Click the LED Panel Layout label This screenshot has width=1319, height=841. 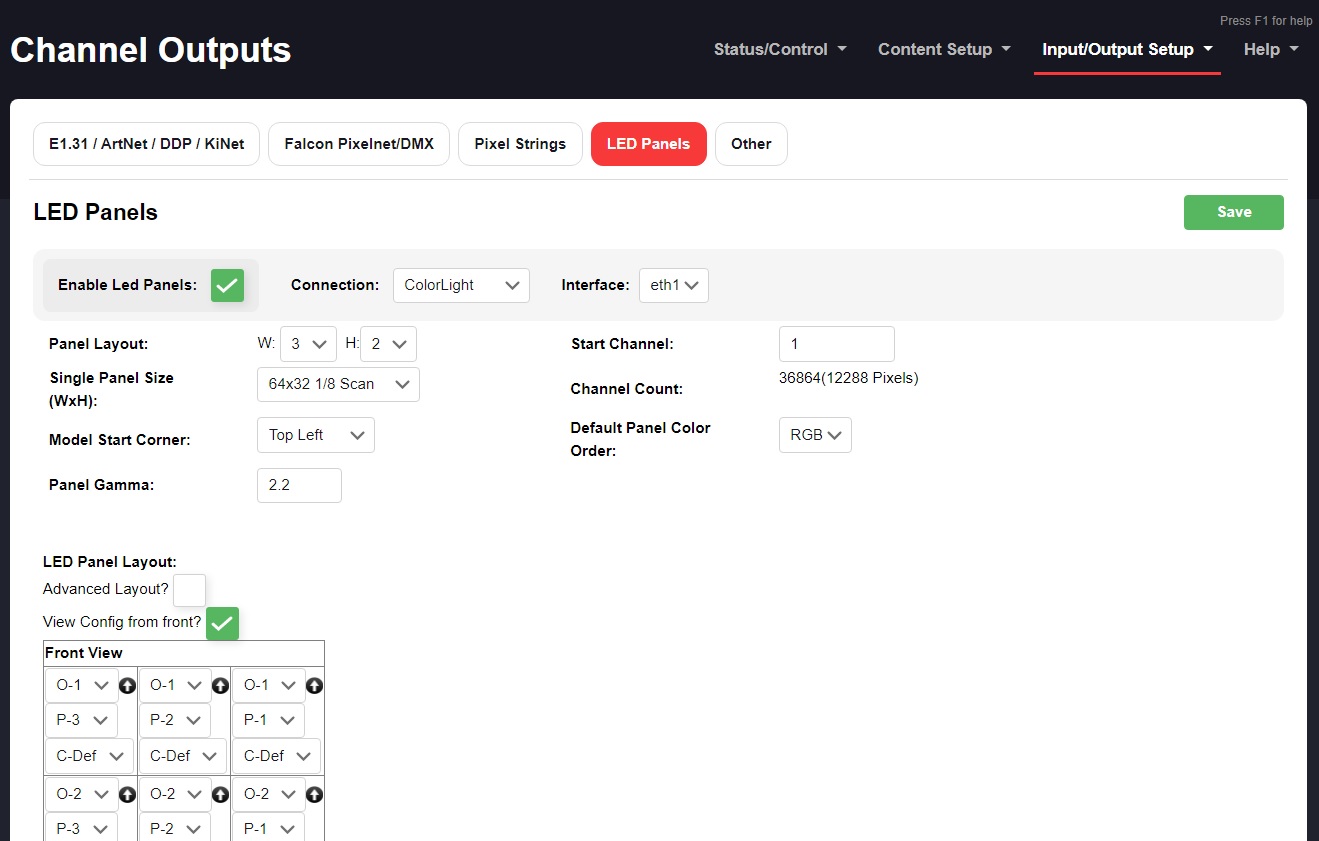pos(110,562)
